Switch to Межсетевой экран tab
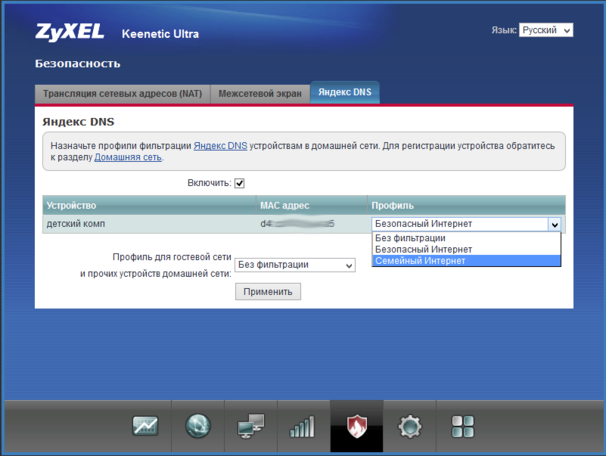 (x=260, y=94)
